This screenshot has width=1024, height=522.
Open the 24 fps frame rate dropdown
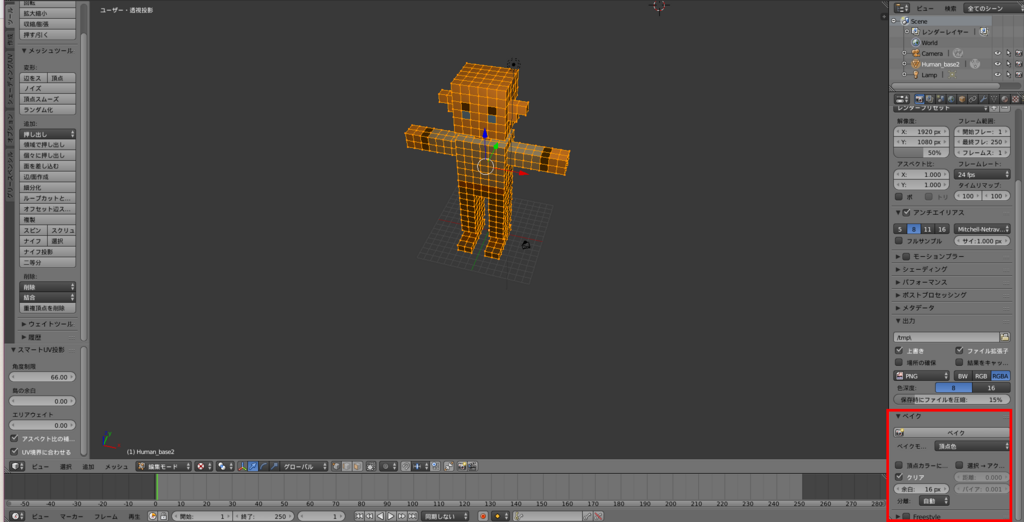pos(983,174)
